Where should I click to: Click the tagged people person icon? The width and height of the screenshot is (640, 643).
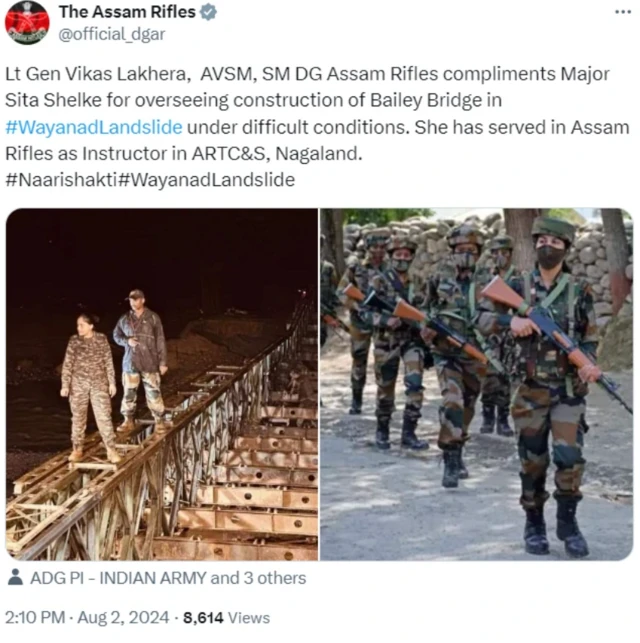[x=16, y=577]
